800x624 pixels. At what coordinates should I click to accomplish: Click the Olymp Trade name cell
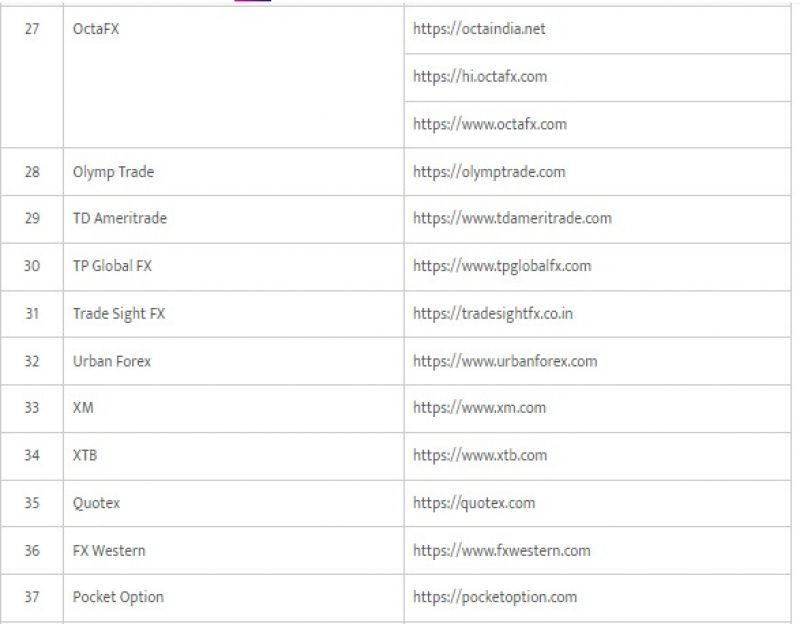(113, 172)
